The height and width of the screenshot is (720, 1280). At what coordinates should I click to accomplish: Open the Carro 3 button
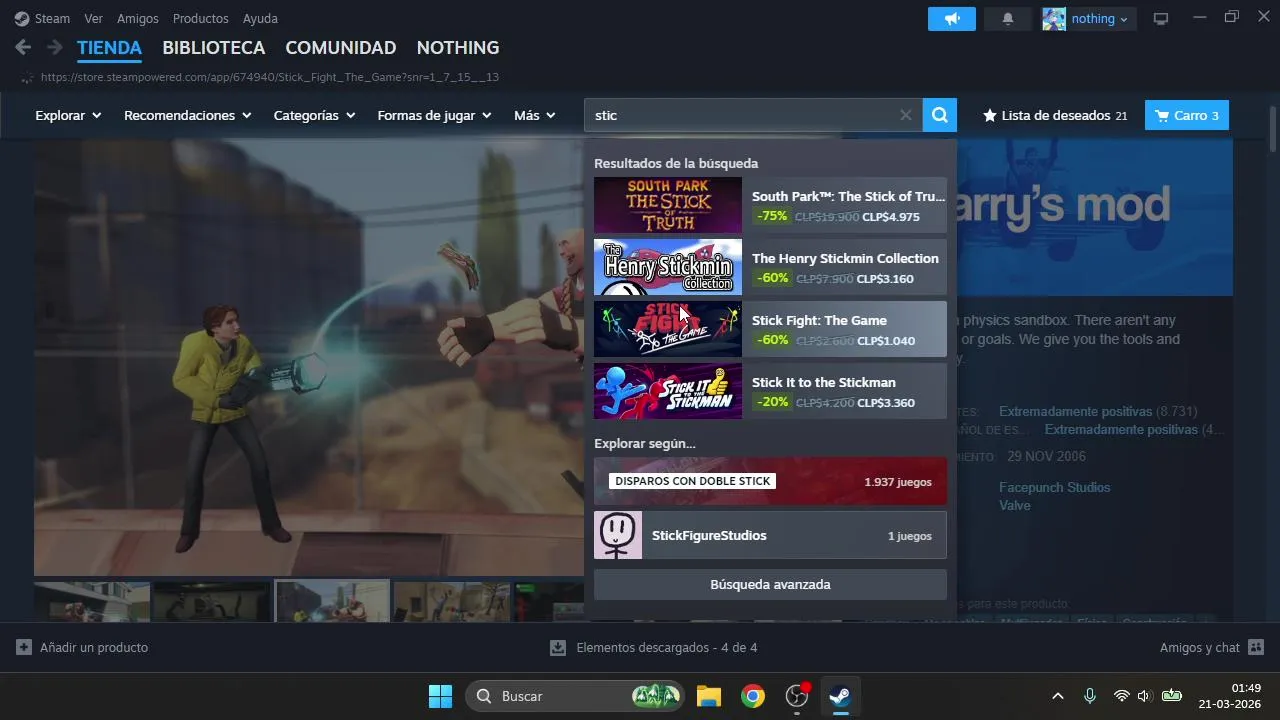coord(1187,115)
